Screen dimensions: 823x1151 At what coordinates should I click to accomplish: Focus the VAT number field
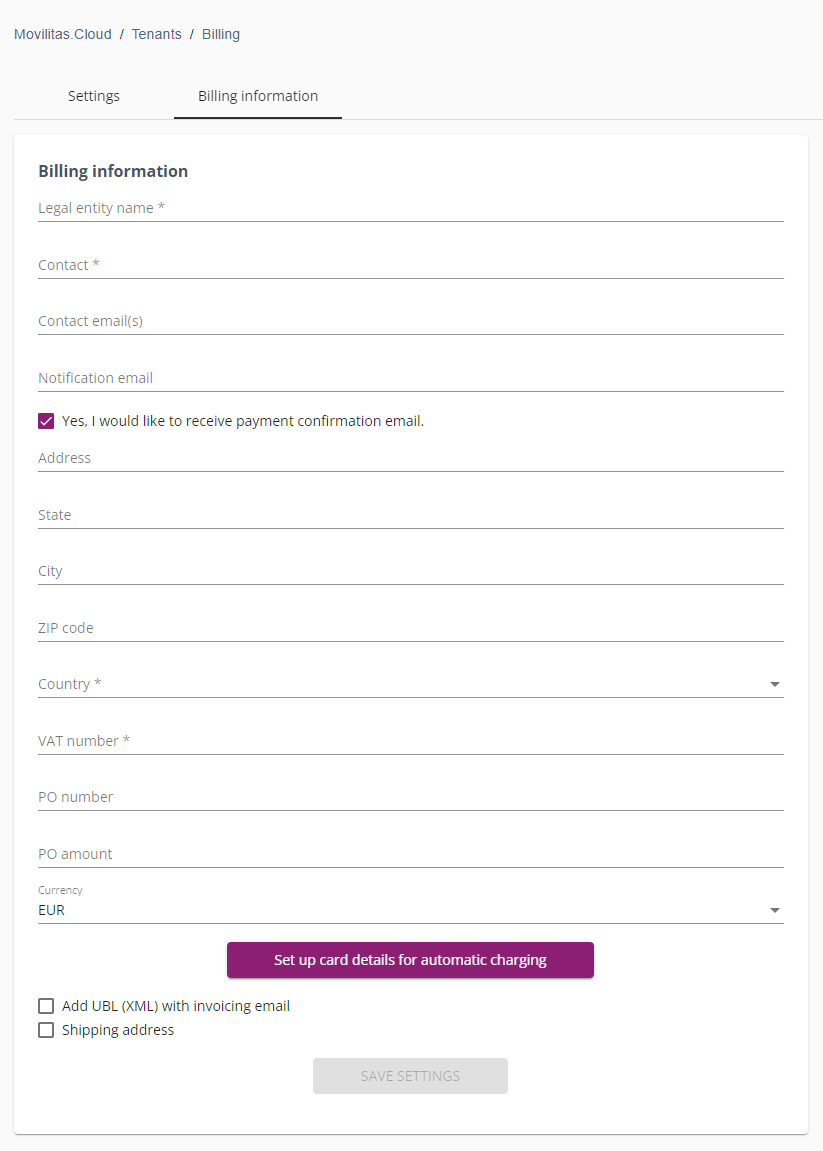pos(410,741)
